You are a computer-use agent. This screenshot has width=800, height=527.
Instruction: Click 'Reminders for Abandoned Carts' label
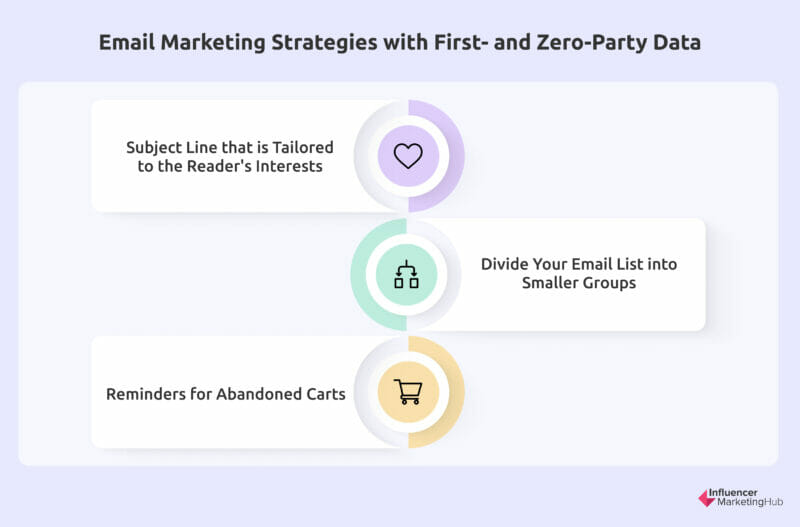(226, 394)
